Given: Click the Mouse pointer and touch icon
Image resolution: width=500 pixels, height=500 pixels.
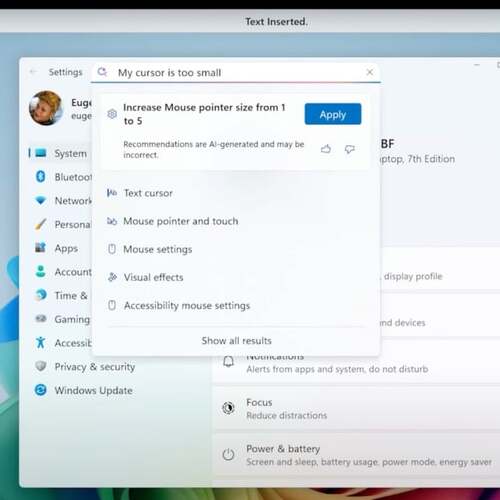Looking at the screenshot, I should pyautogui.click(x=112, y=221).
